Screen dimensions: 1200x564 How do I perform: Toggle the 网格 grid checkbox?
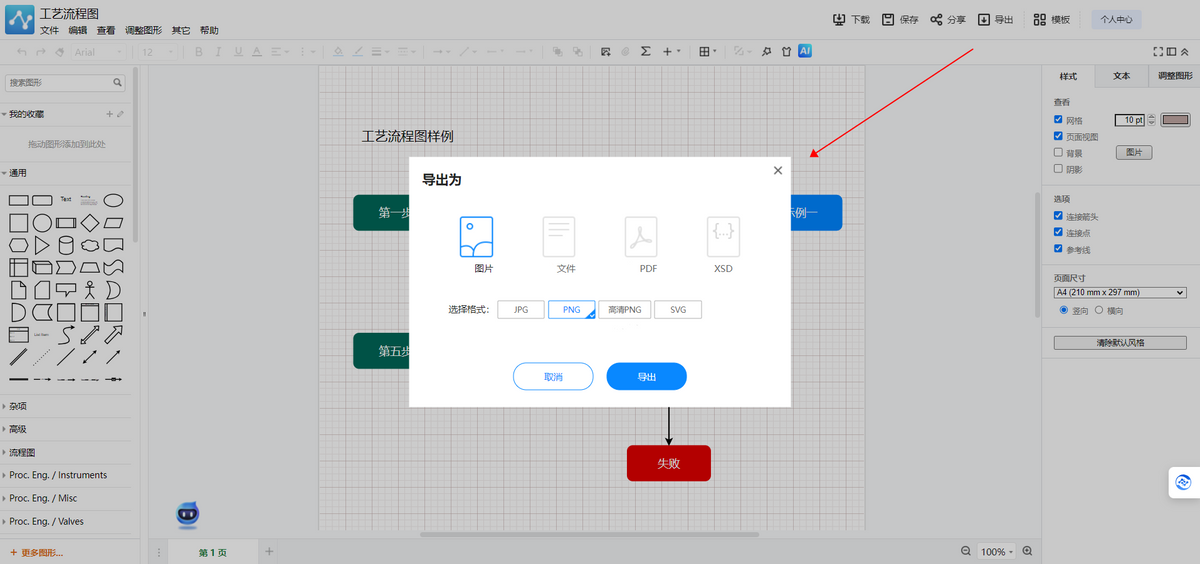pos(1059,120)
